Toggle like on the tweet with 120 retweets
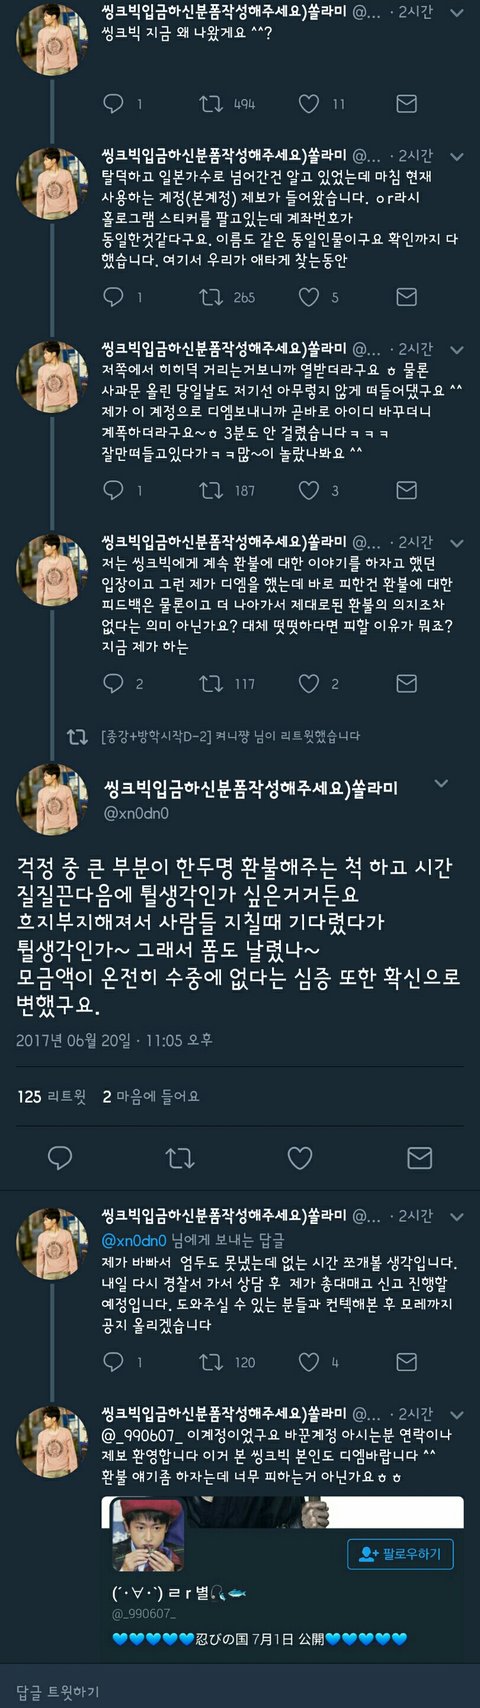The height and width of the screenshot is (1708, 480). pyautogui.click(x=309, y=1361)
